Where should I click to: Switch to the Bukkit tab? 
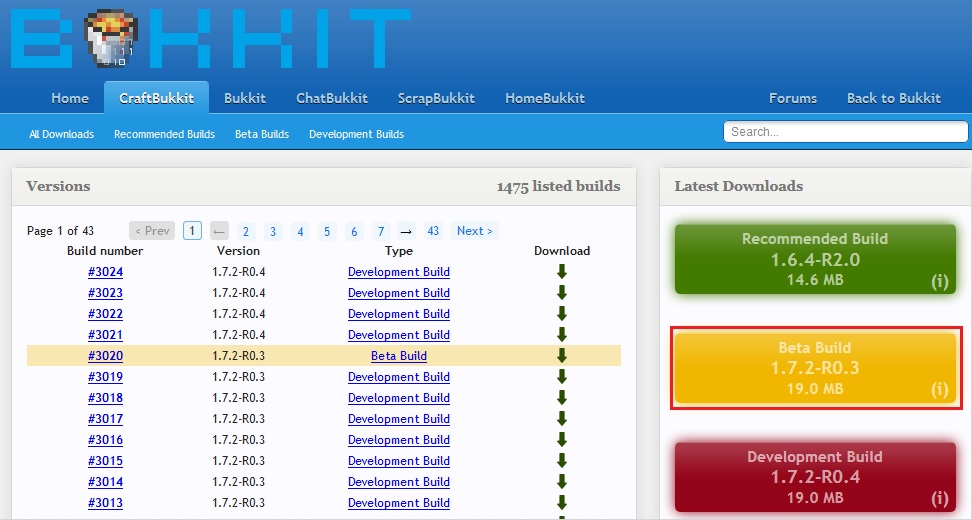tap(245, 98)
